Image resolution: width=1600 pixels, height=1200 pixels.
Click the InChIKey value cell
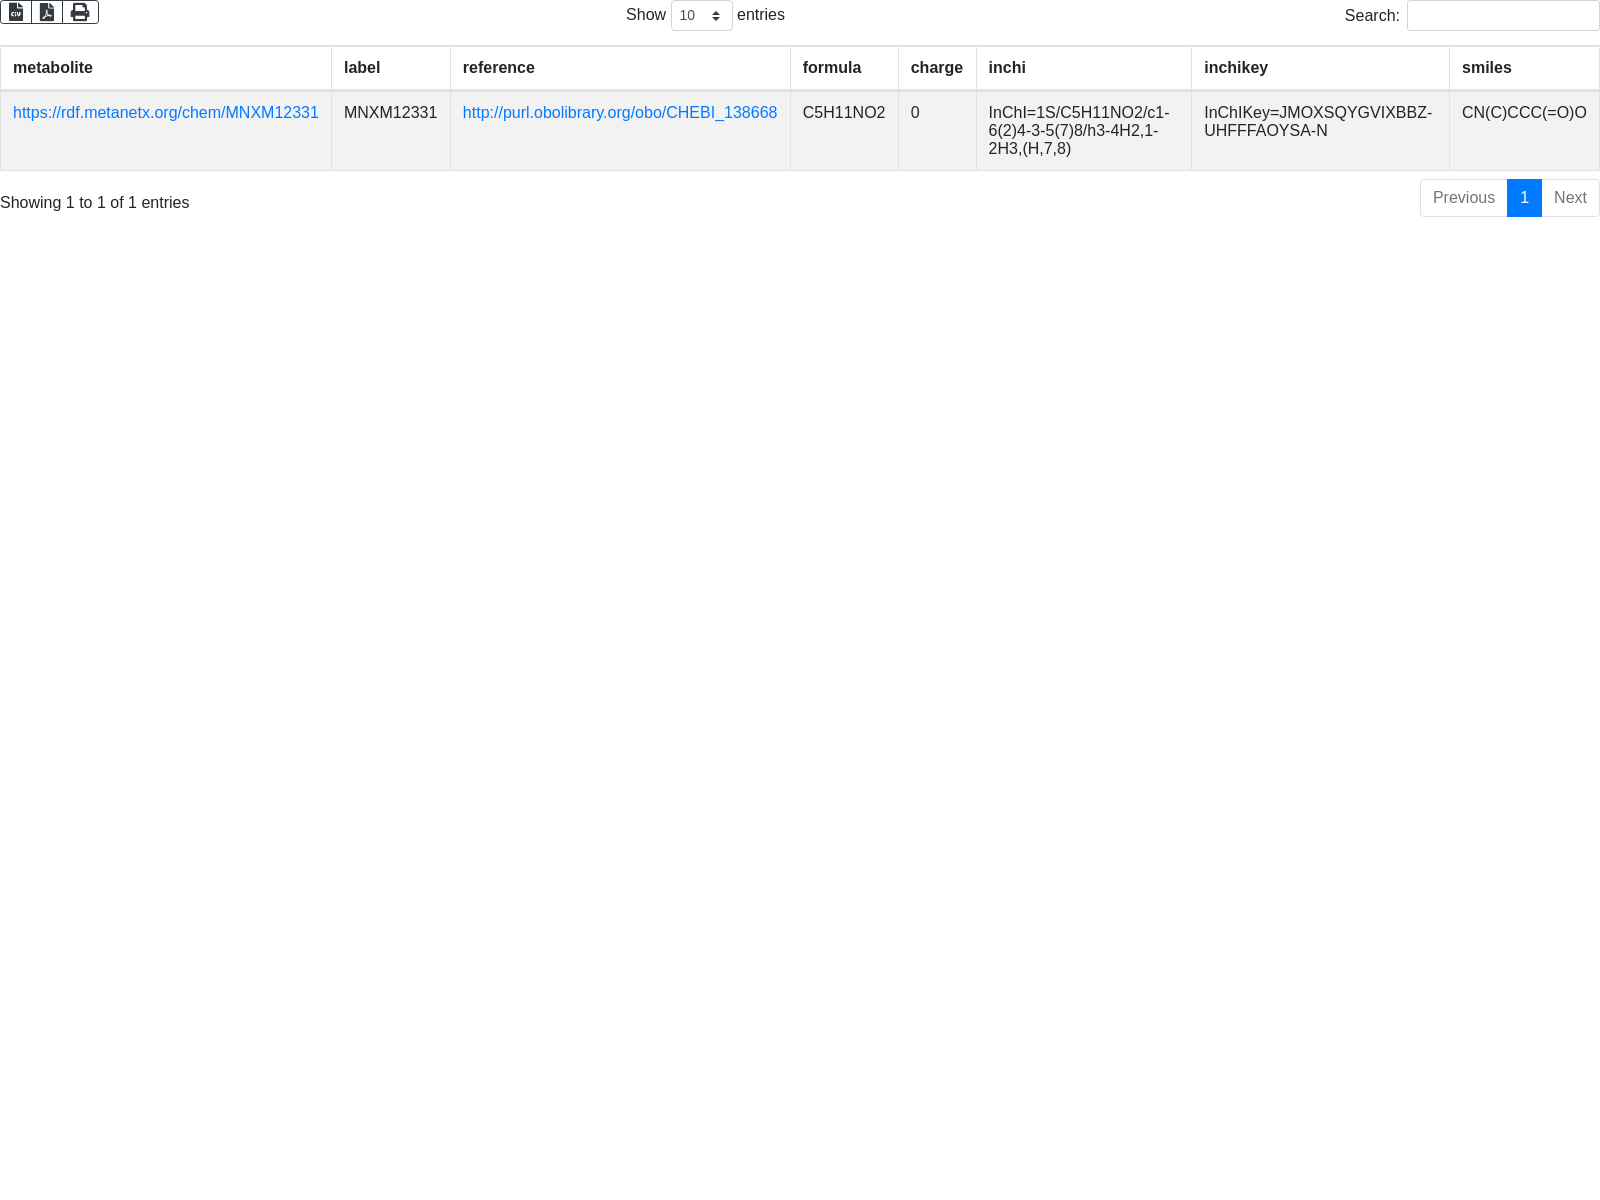1318,122
